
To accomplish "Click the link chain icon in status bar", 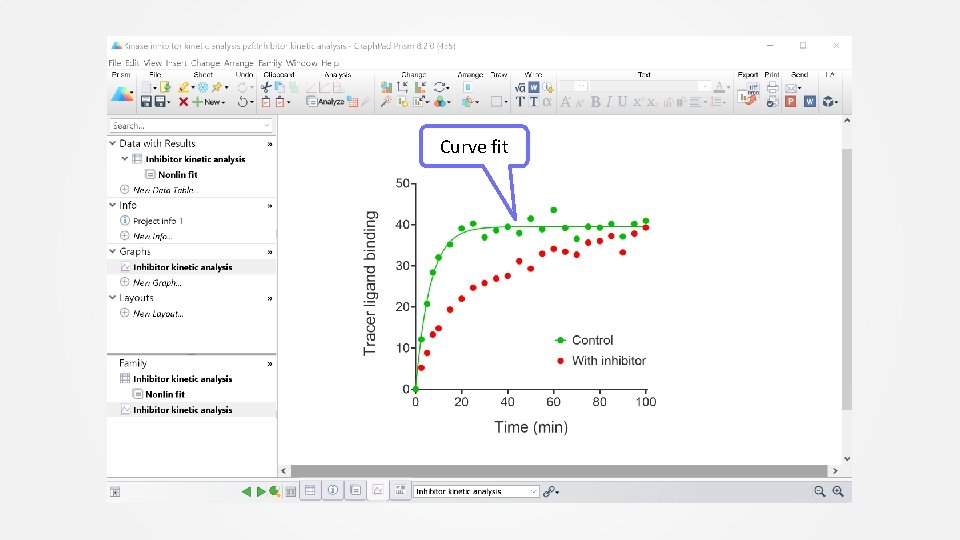I will (550, 491).
